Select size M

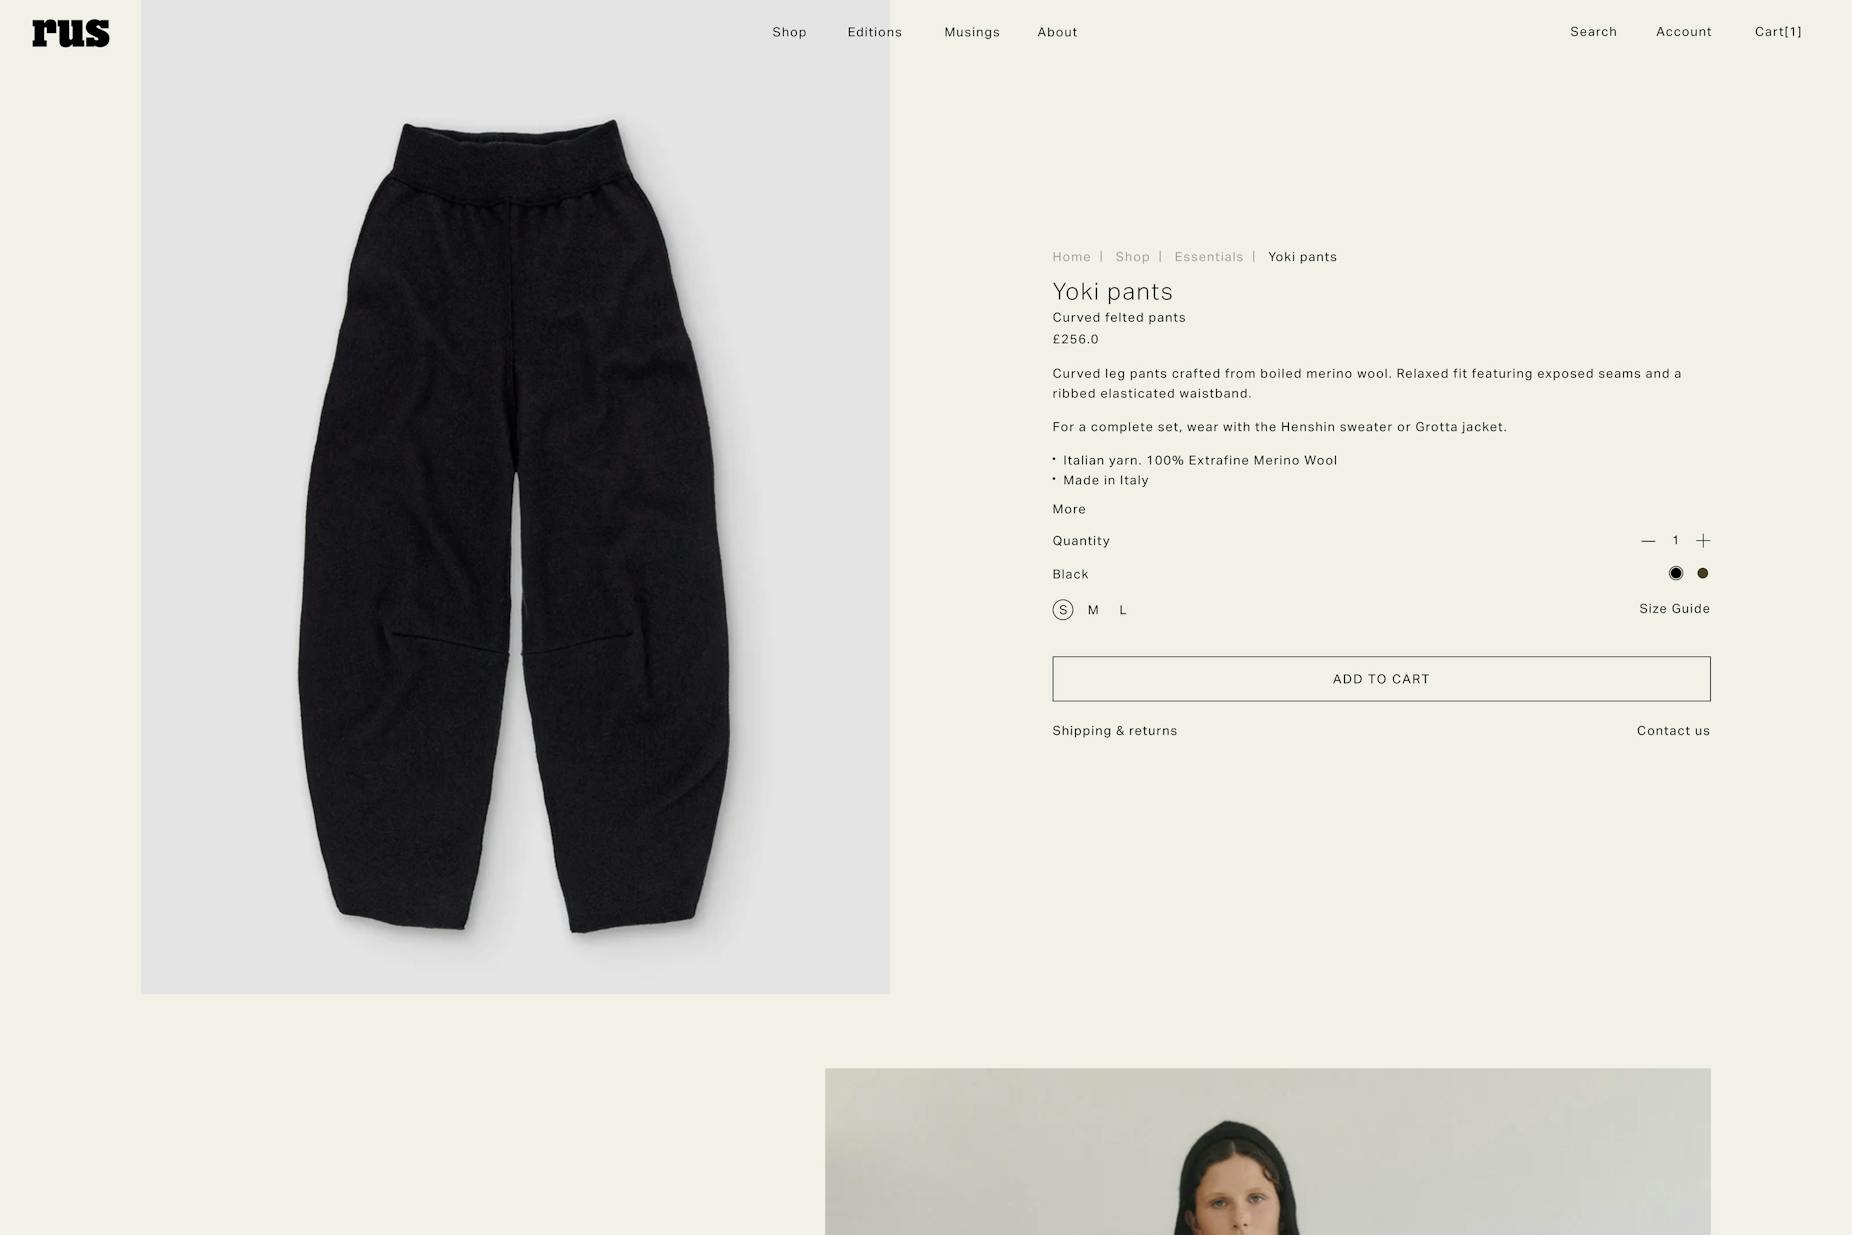[x=1093, y=610]
